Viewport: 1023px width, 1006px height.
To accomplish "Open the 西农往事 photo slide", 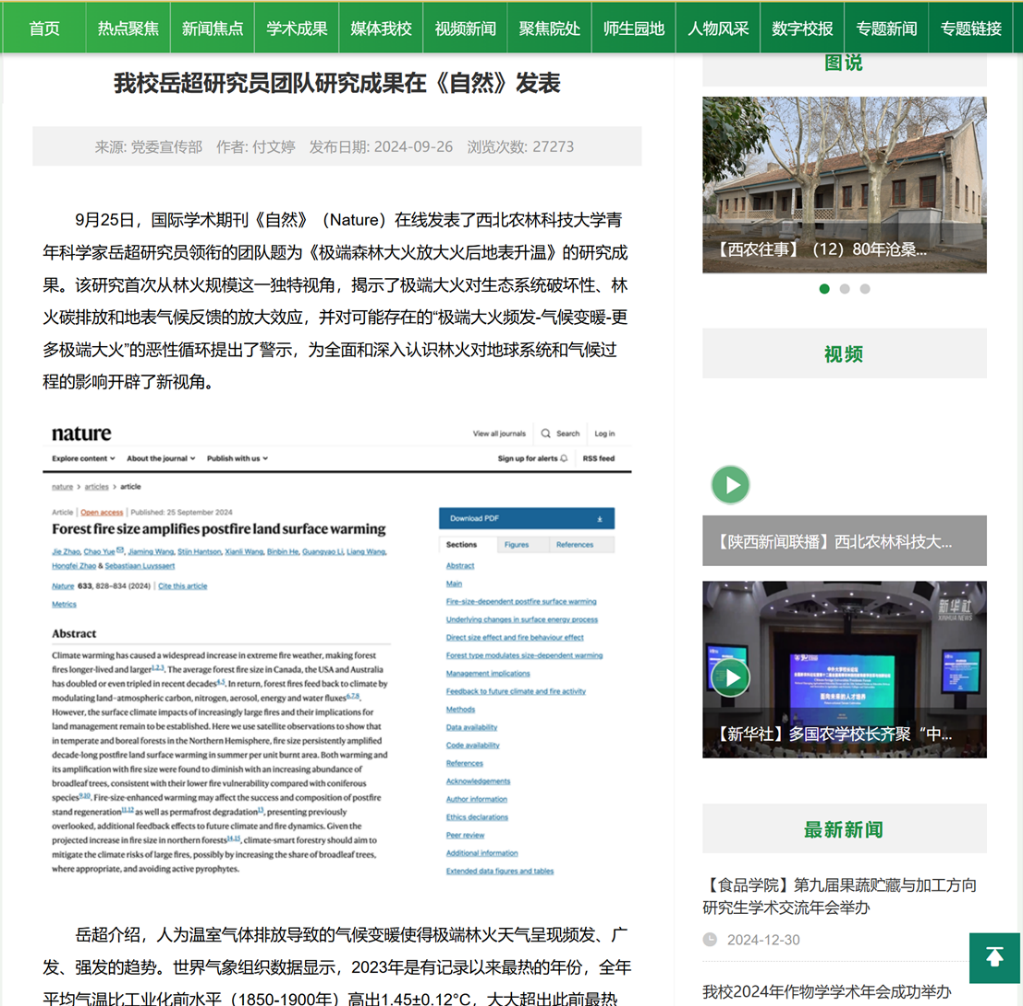I will pyautogui.click(x=844, y=184).
